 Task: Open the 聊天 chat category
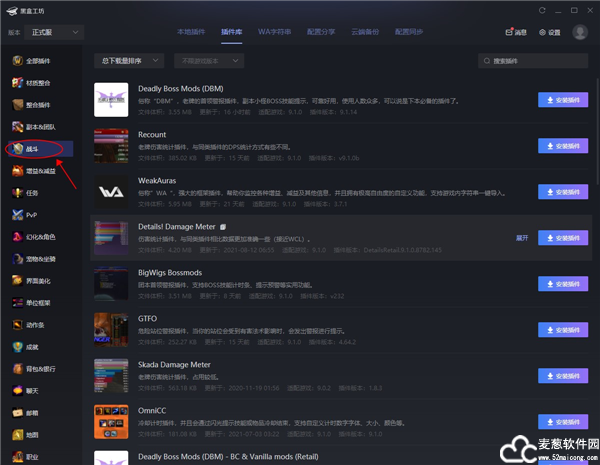[25, 391]
